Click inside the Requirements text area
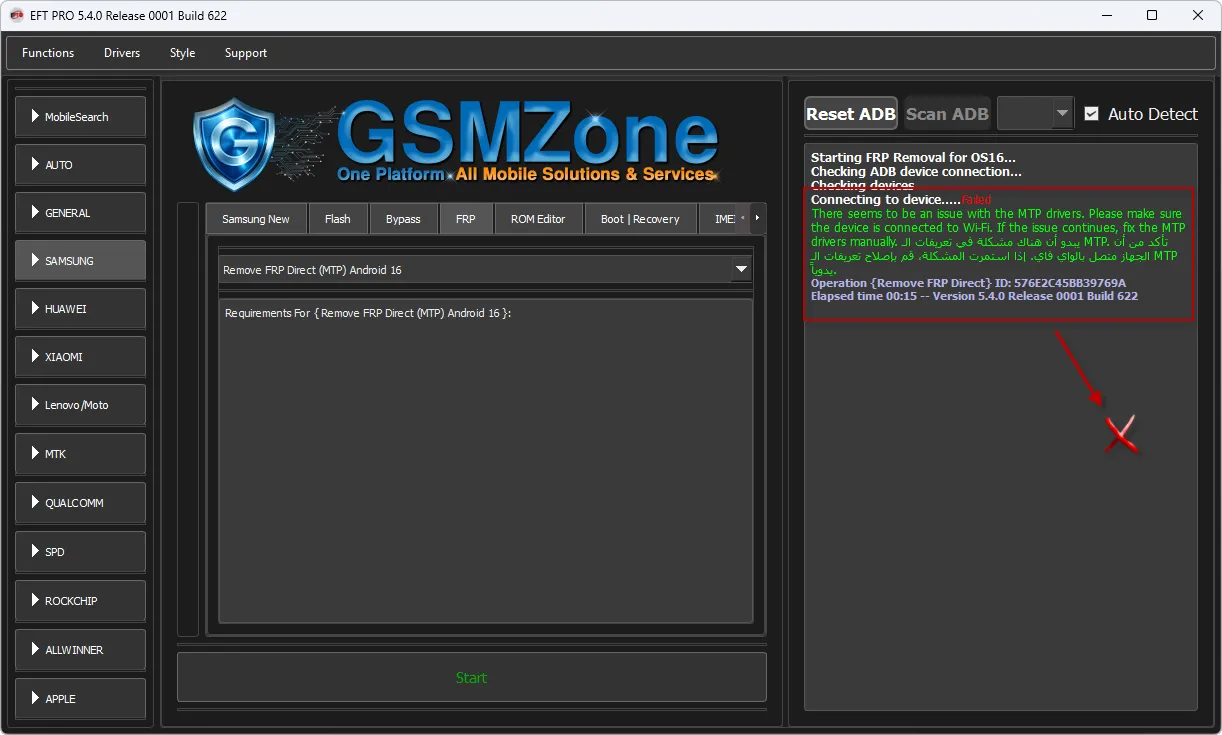Screen dimensions: 1222x735 point(485,460)
